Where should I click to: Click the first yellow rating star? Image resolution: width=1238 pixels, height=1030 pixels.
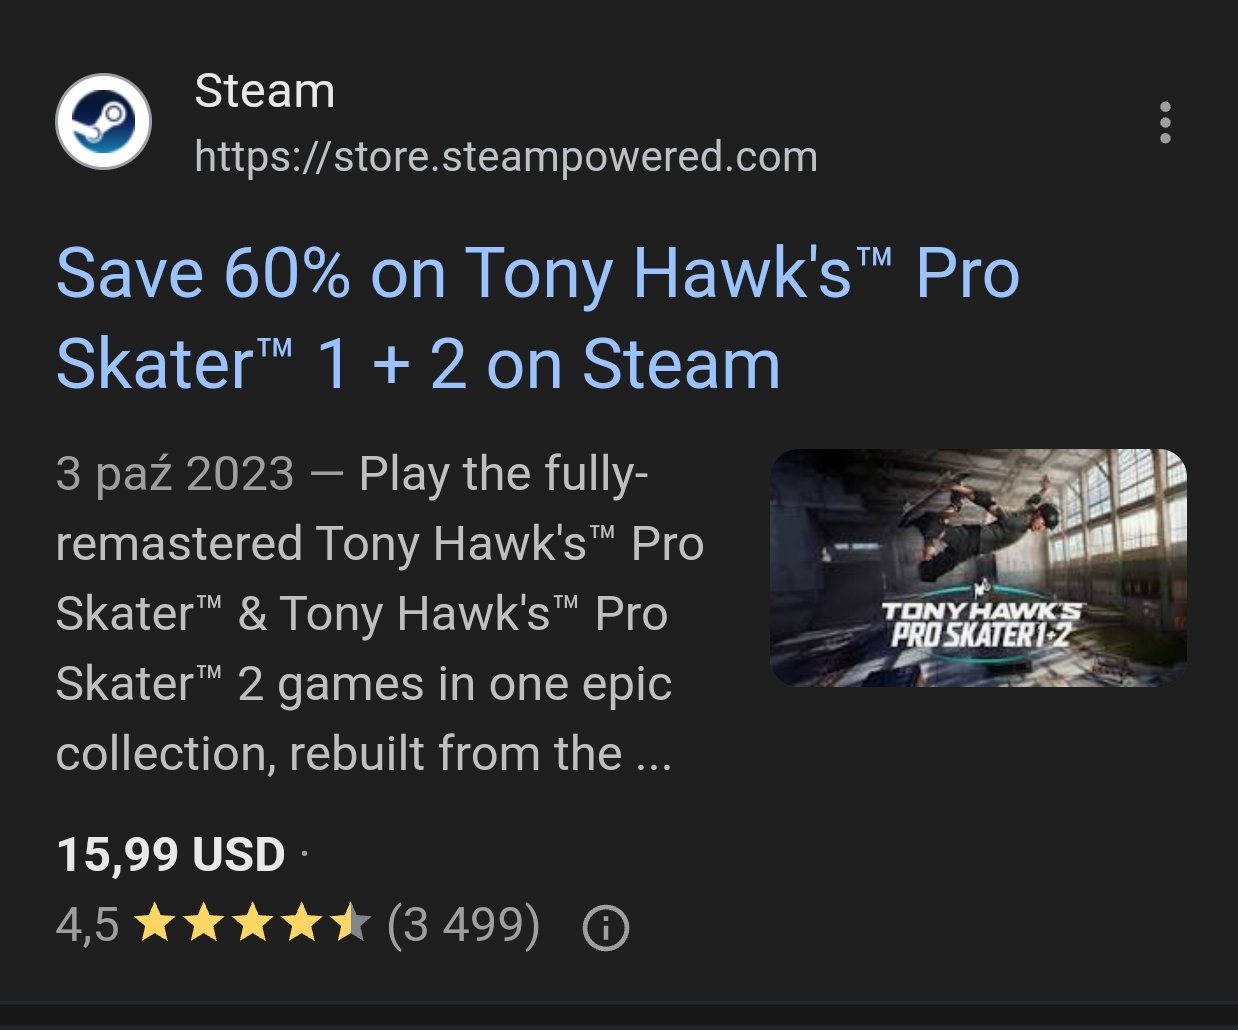[x=154, y=923]
